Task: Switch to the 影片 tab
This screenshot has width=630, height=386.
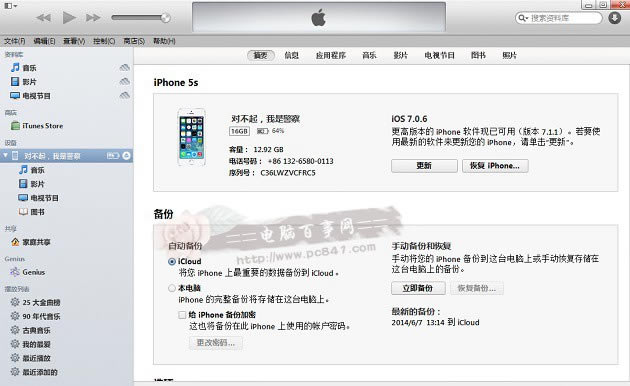Action: point(401,55)
